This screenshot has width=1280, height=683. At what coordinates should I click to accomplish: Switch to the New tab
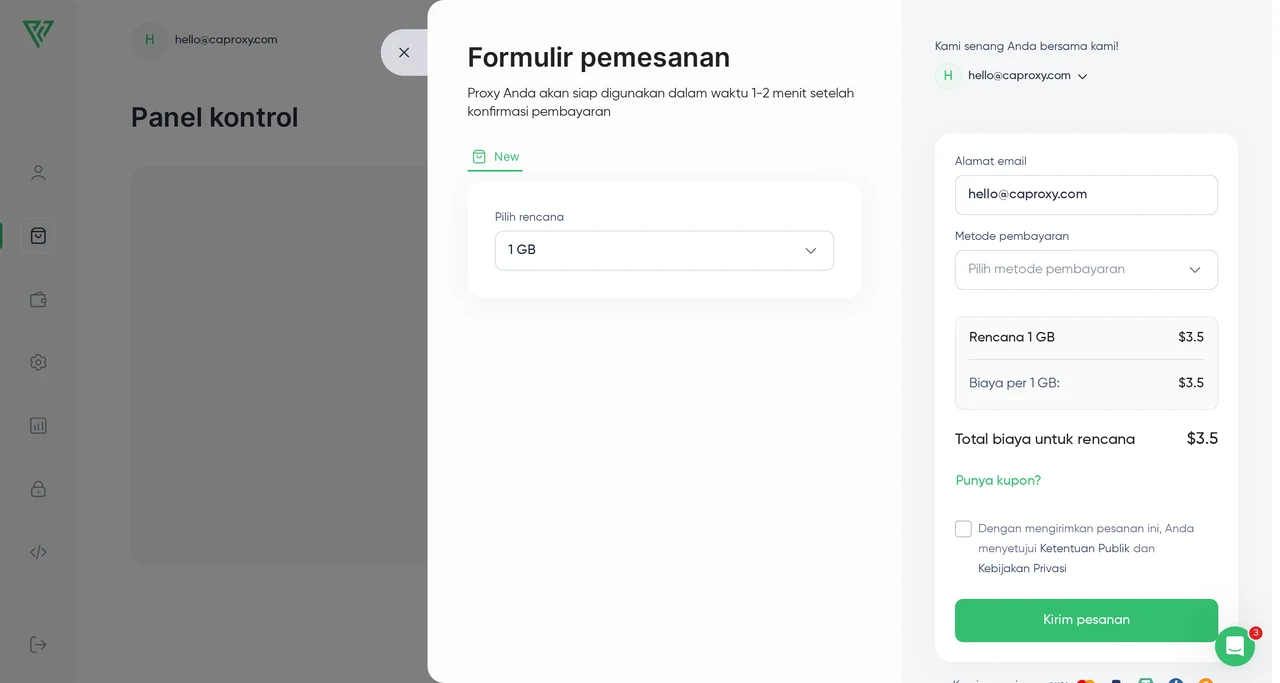(495, 157)
